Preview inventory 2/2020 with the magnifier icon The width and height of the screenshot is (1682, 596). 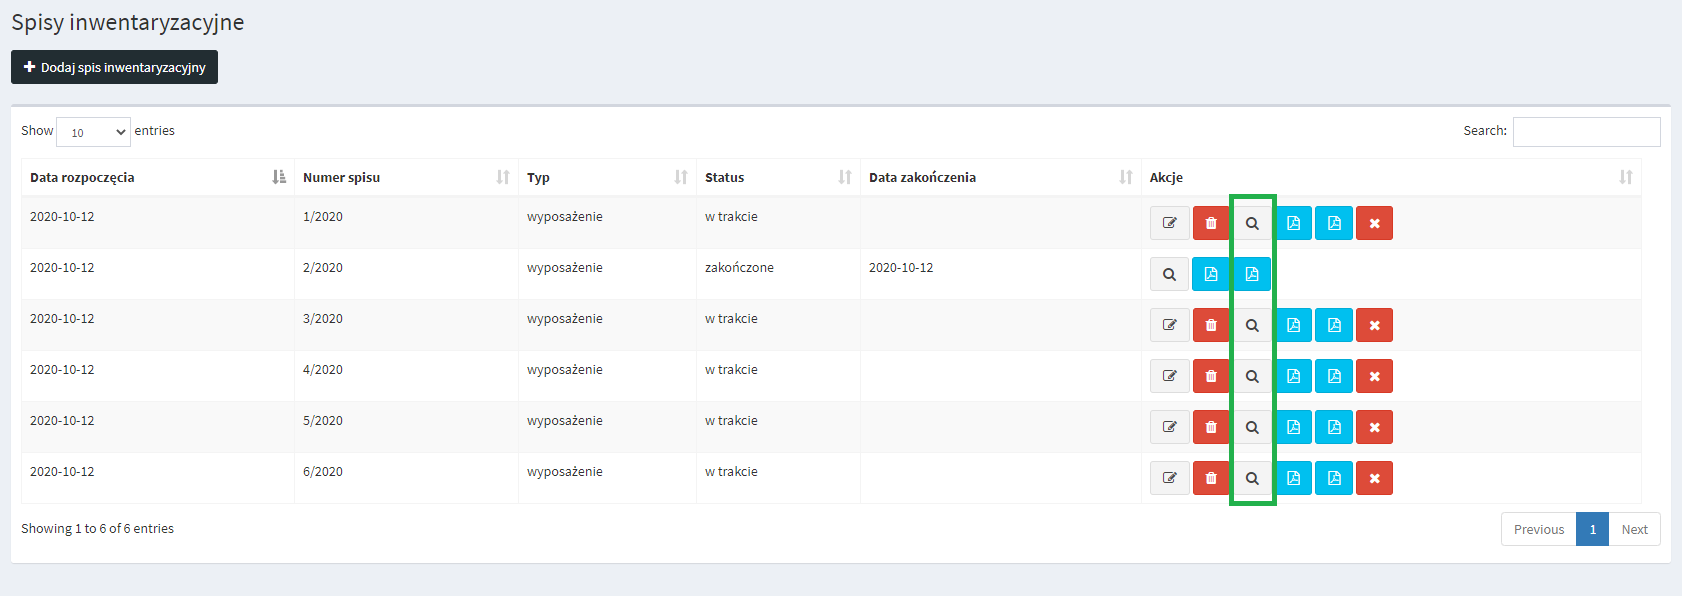[1169, 274]
